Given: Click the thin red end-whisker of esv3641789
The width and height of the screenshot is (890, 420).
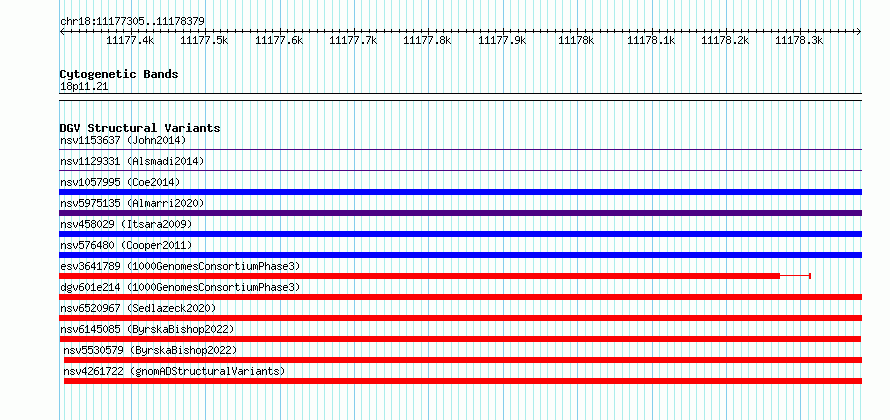Looking at the screenshot, I should [796, 276].
